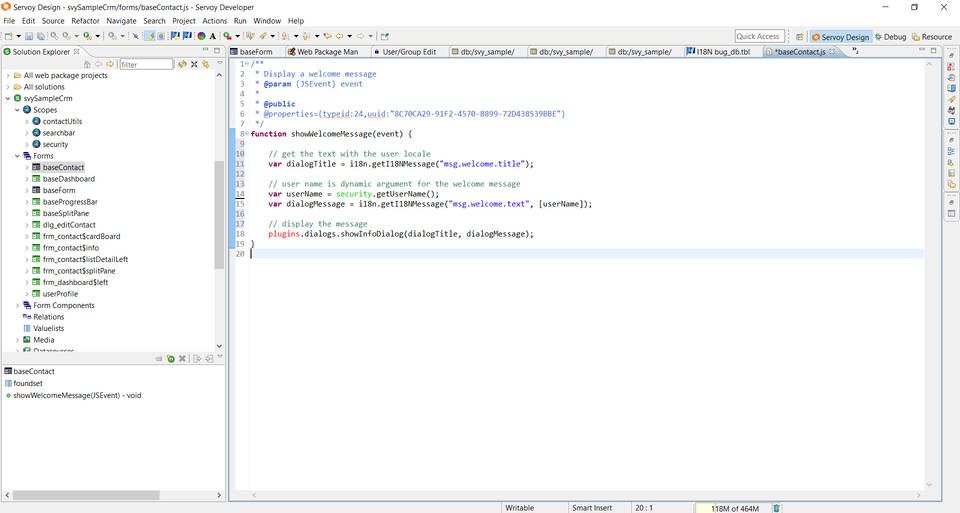The width and height of the screenshot is (960, 513).
Task: Collapse the svySampleCrm solution node
Action: click(x=8, y=99)
